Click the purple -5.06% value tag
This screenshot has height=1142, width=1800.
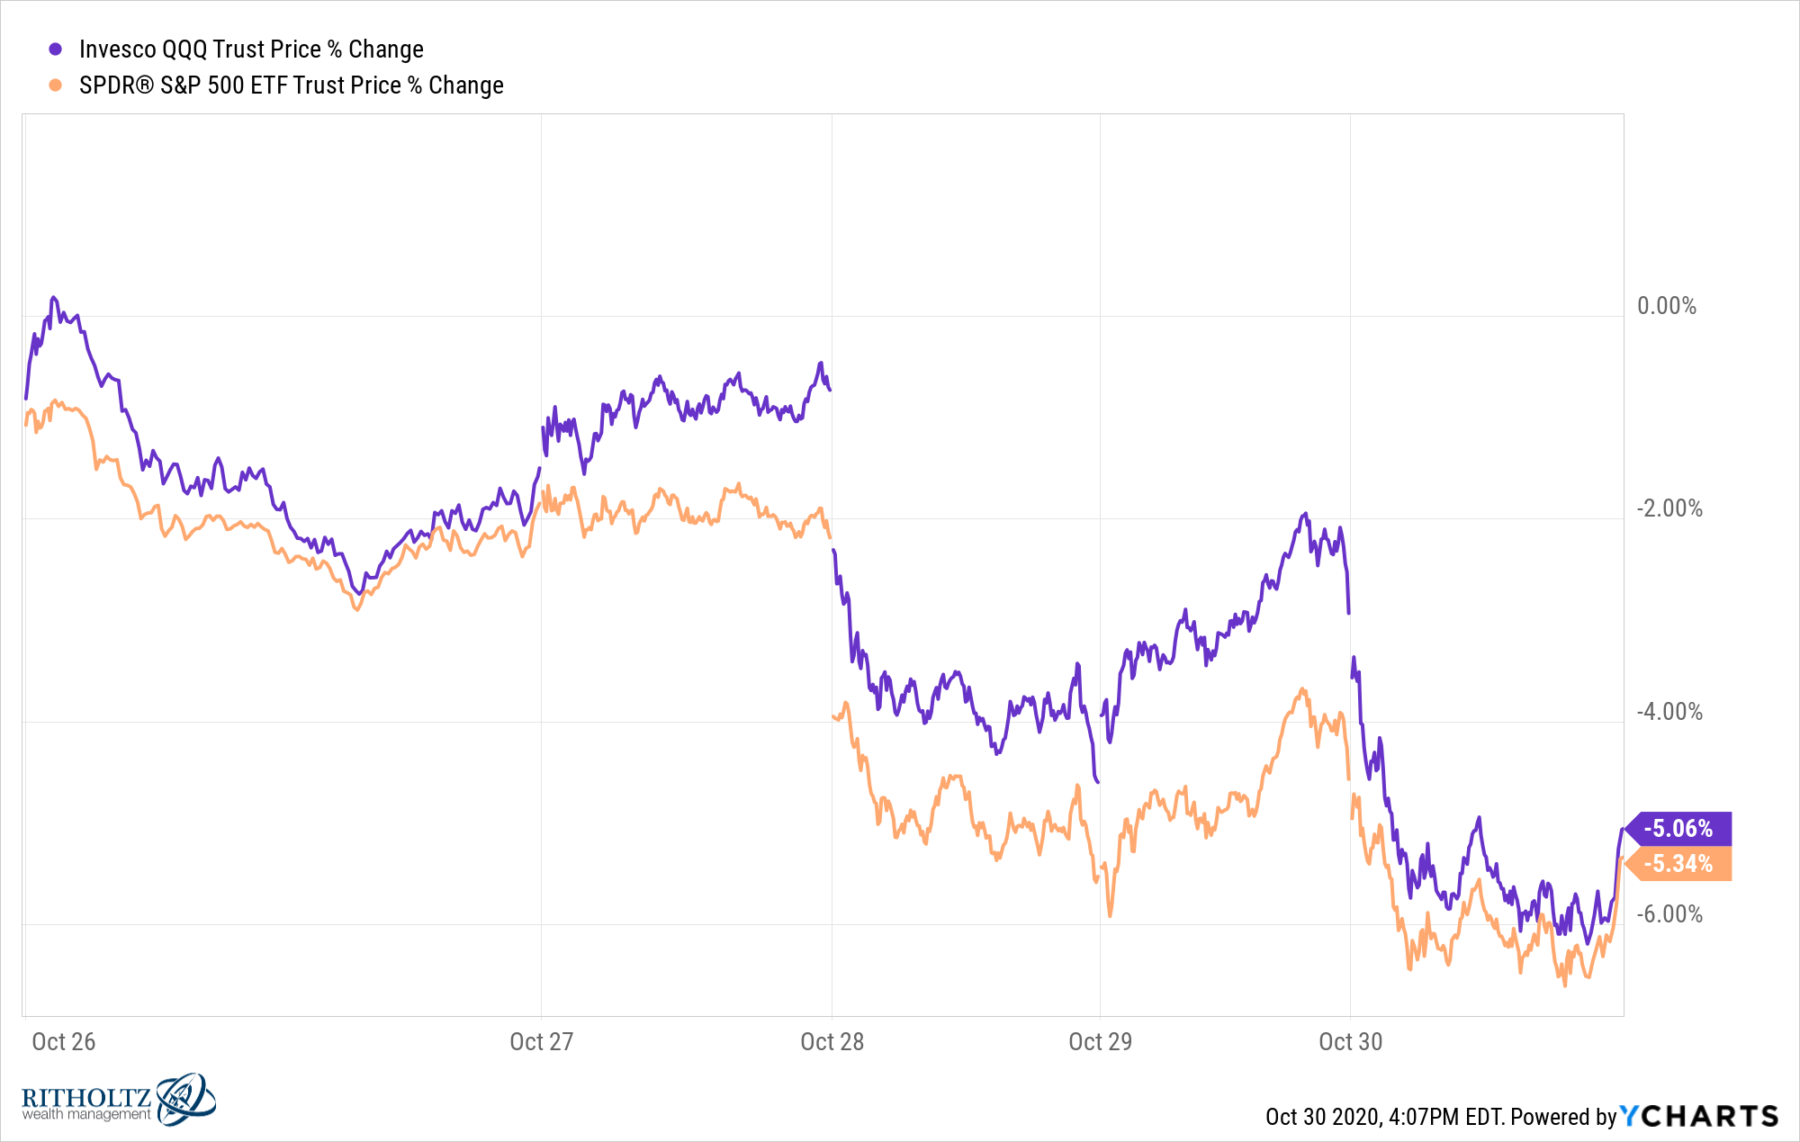pos(1679,828)
